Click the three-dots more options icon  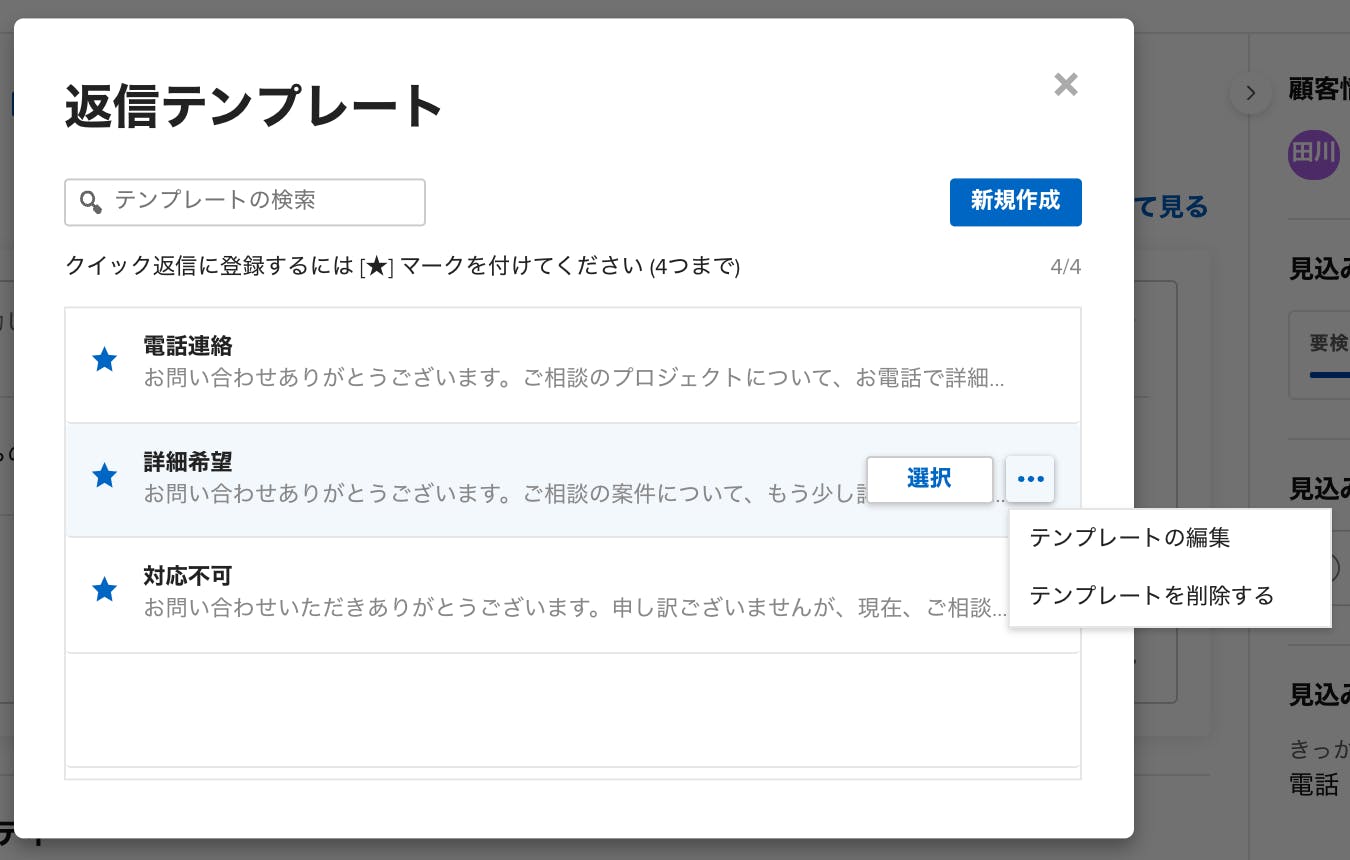coord(1030,479)
